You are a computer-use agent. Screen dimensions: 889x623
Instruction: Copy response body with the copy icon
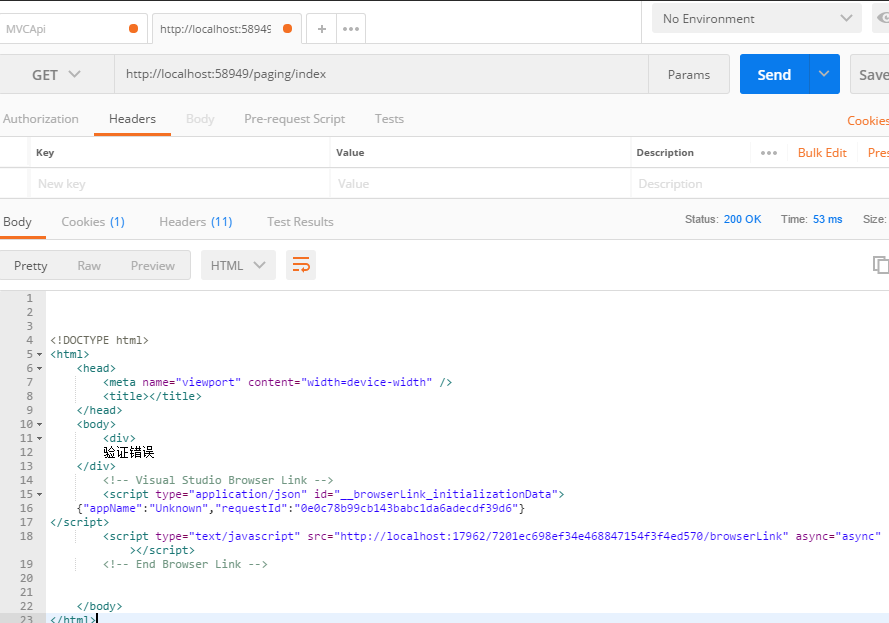pos(880,265)
